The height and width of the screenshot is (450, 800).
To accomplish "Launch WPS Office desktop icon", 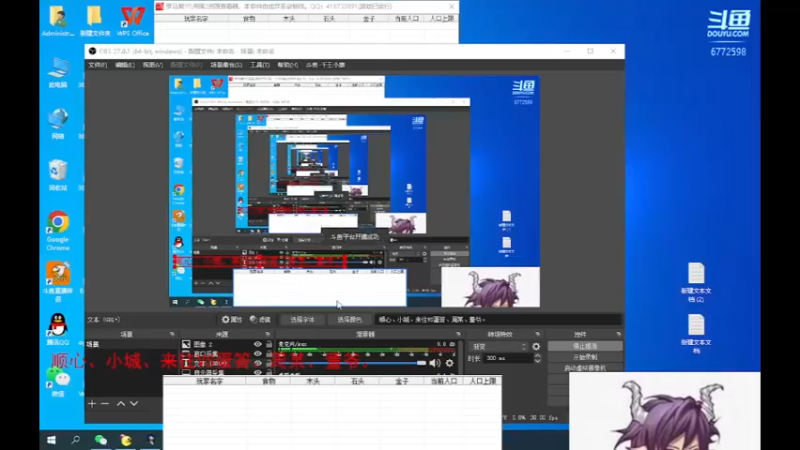I will (133, 21).
